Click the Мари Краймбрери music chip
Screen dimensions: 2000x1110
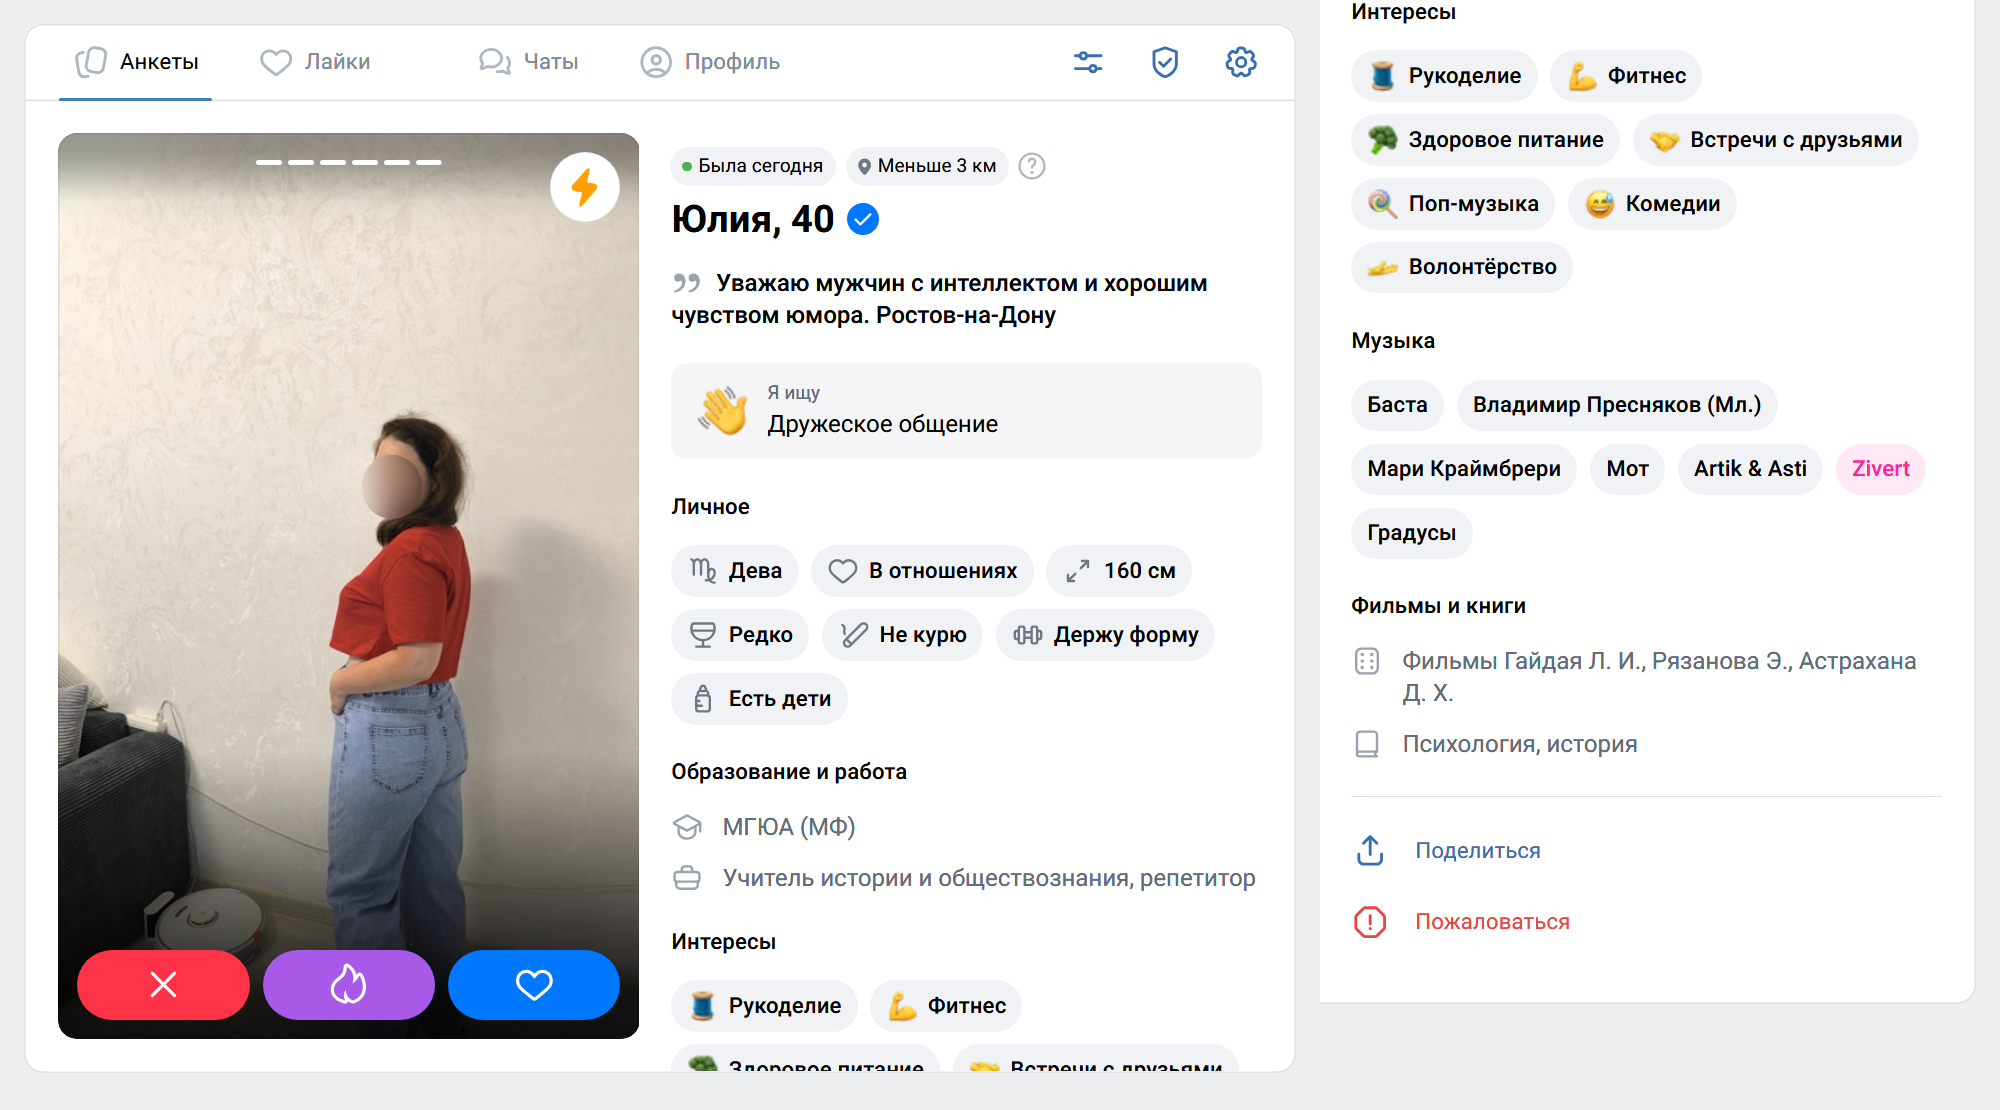[1464, 469]
